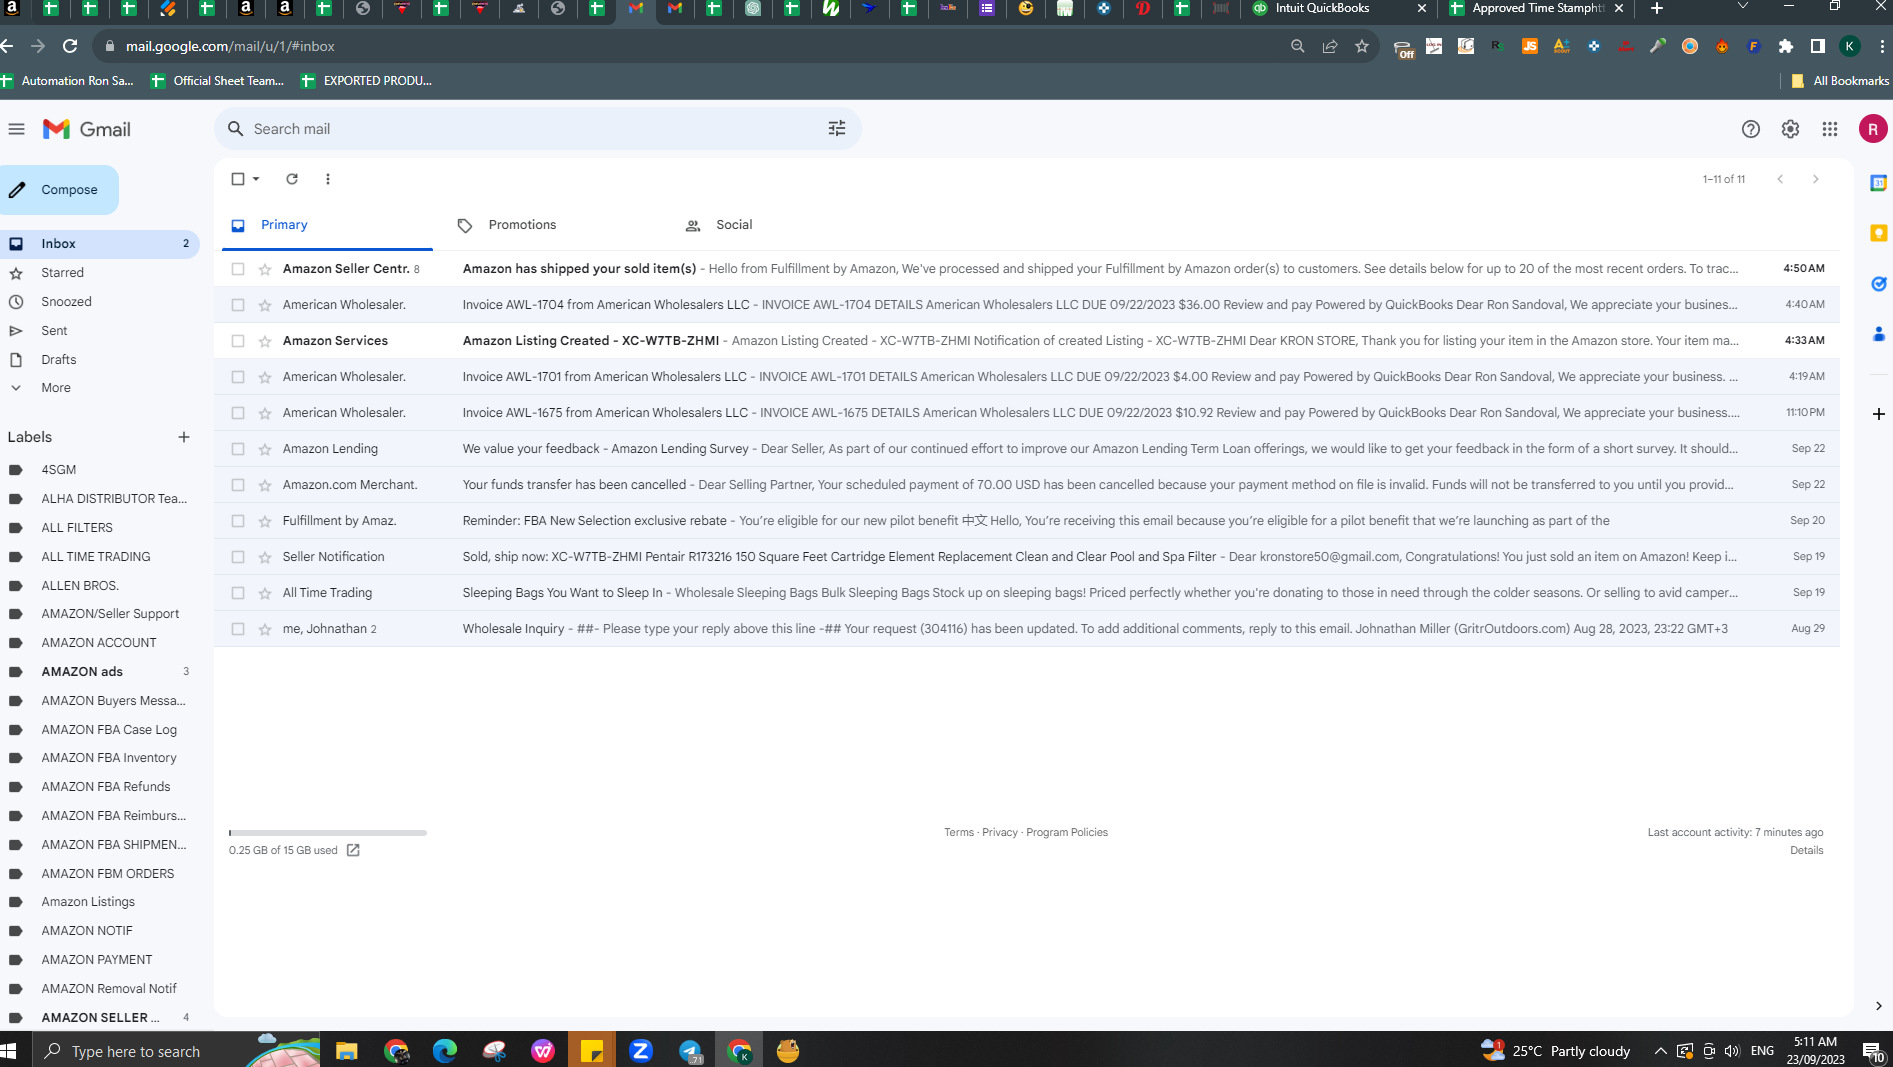1893x1067 pixels.
Task: Select Seller Notification email checkbox
Action: coord(238,557)
